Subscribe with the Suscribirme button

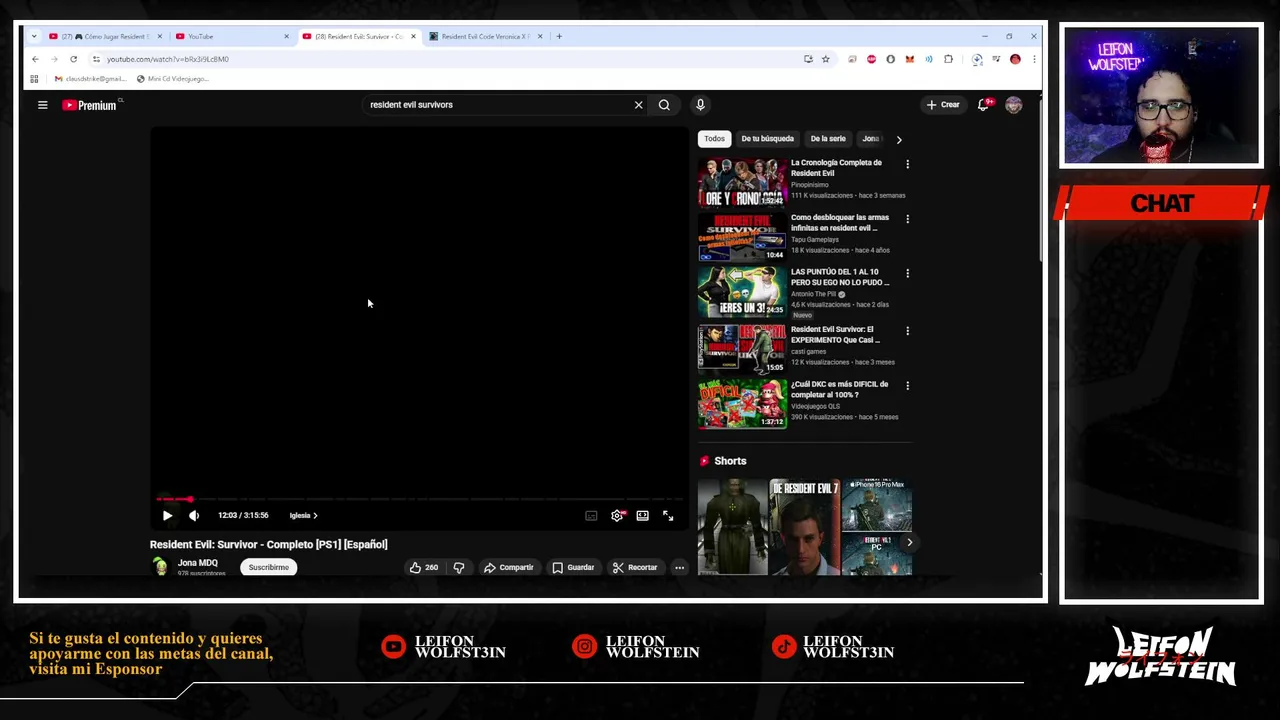click(x=268, y=568)
